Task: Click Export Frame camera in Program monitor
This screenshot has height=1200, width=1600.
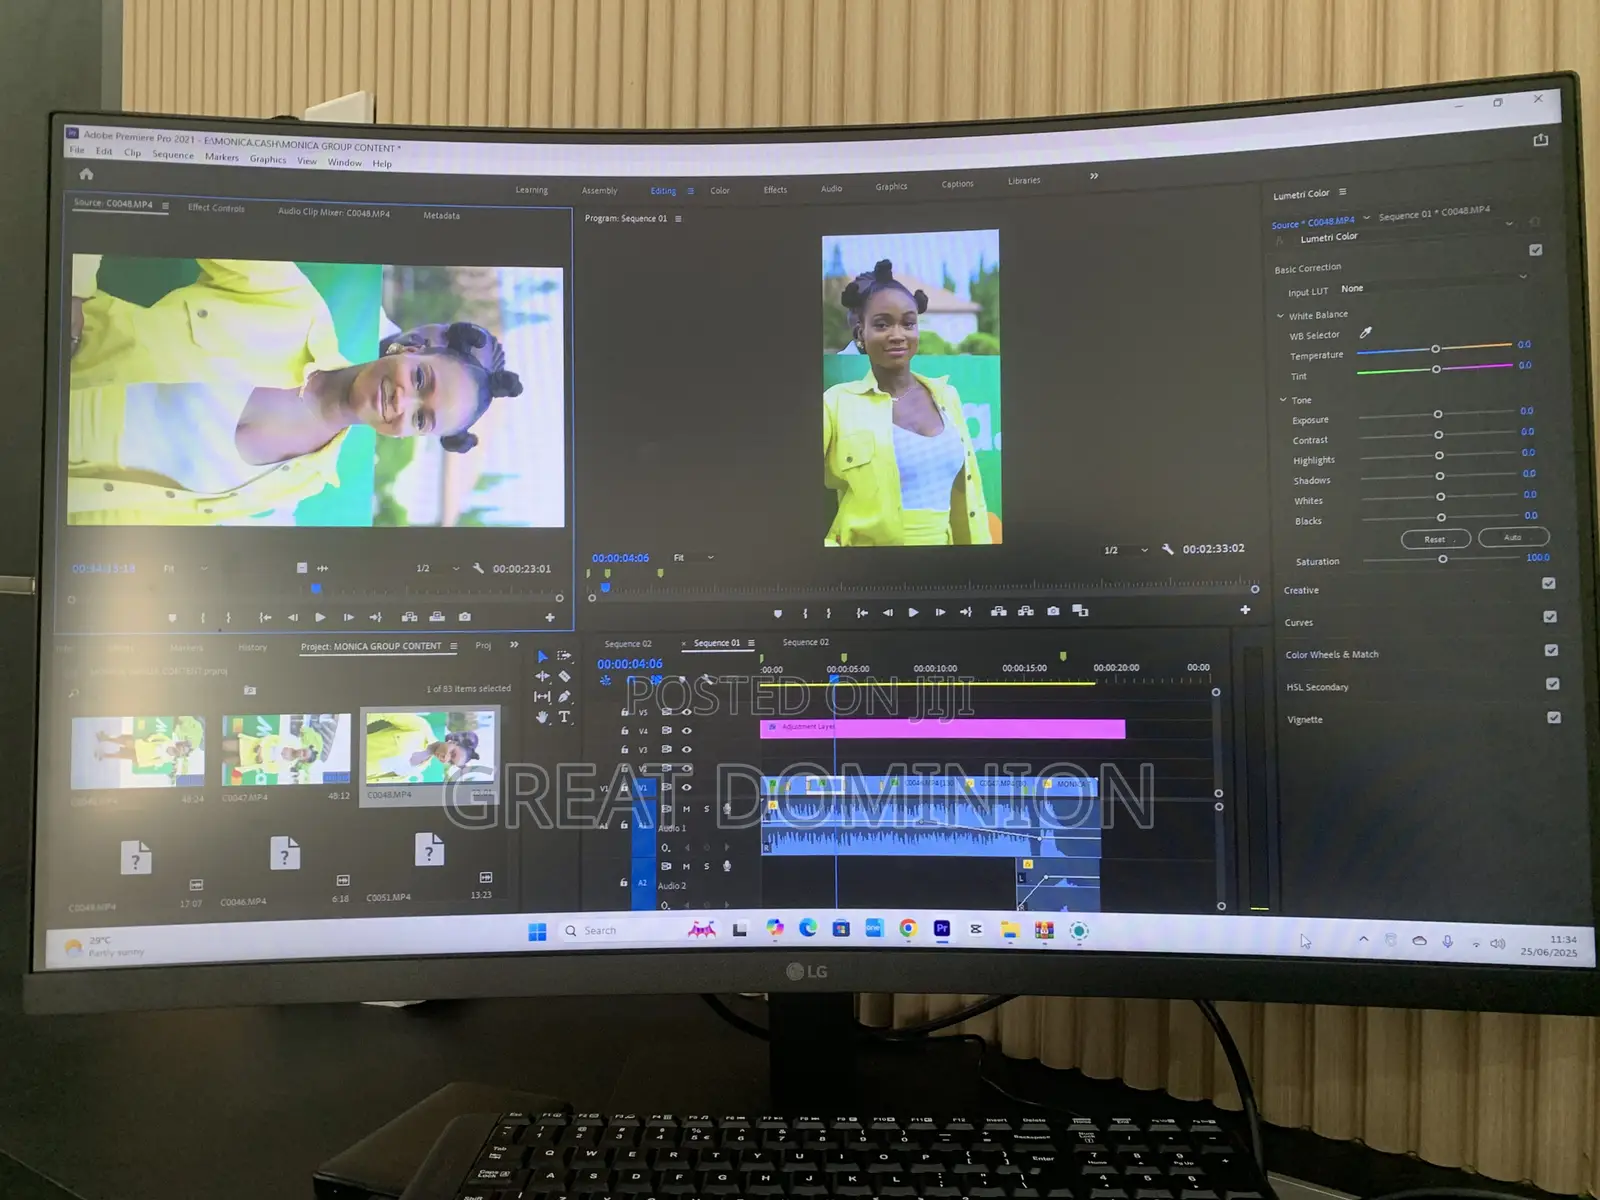Action: (1053, 611)
